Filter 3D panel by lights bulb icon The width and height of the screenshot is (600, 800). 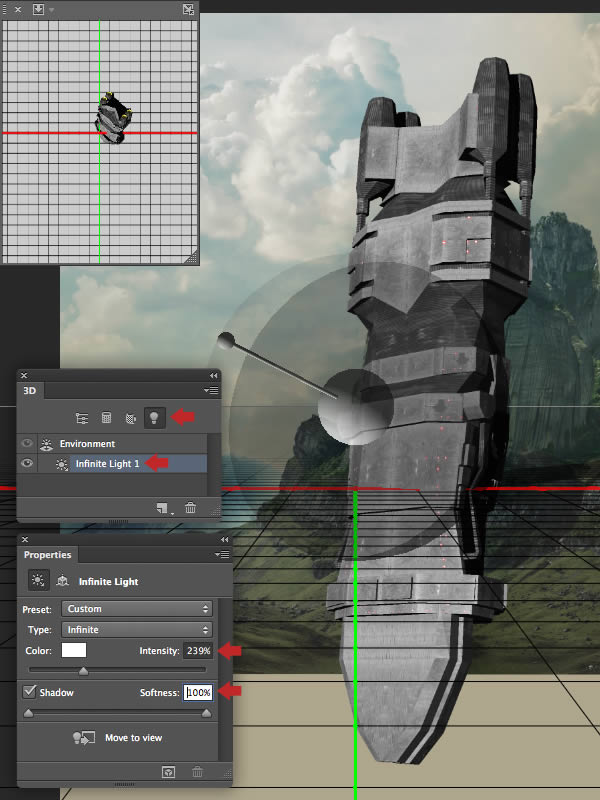pos(155,418)
